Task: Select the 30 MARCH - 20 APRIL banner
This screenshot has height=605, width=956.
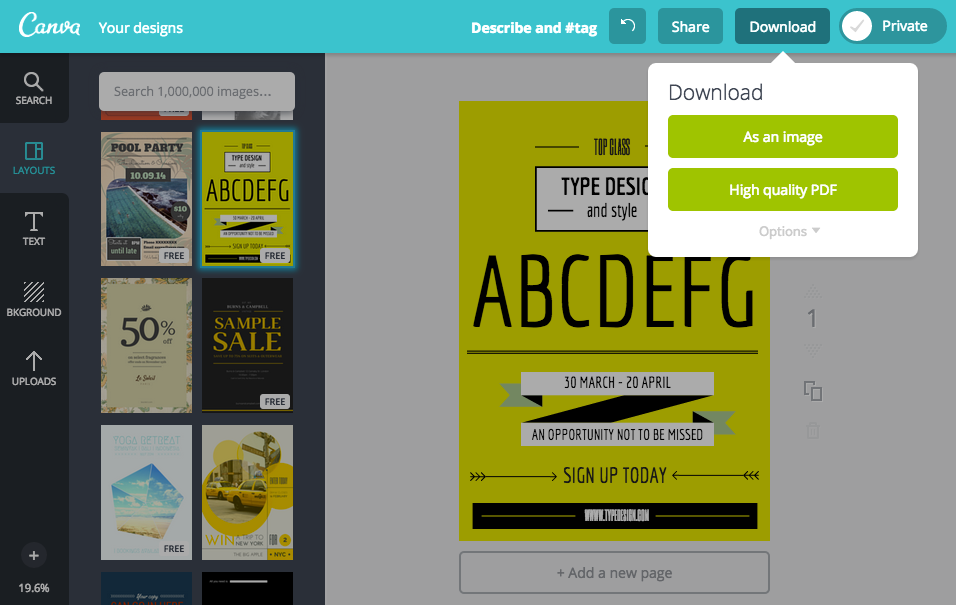Action: 617,383
